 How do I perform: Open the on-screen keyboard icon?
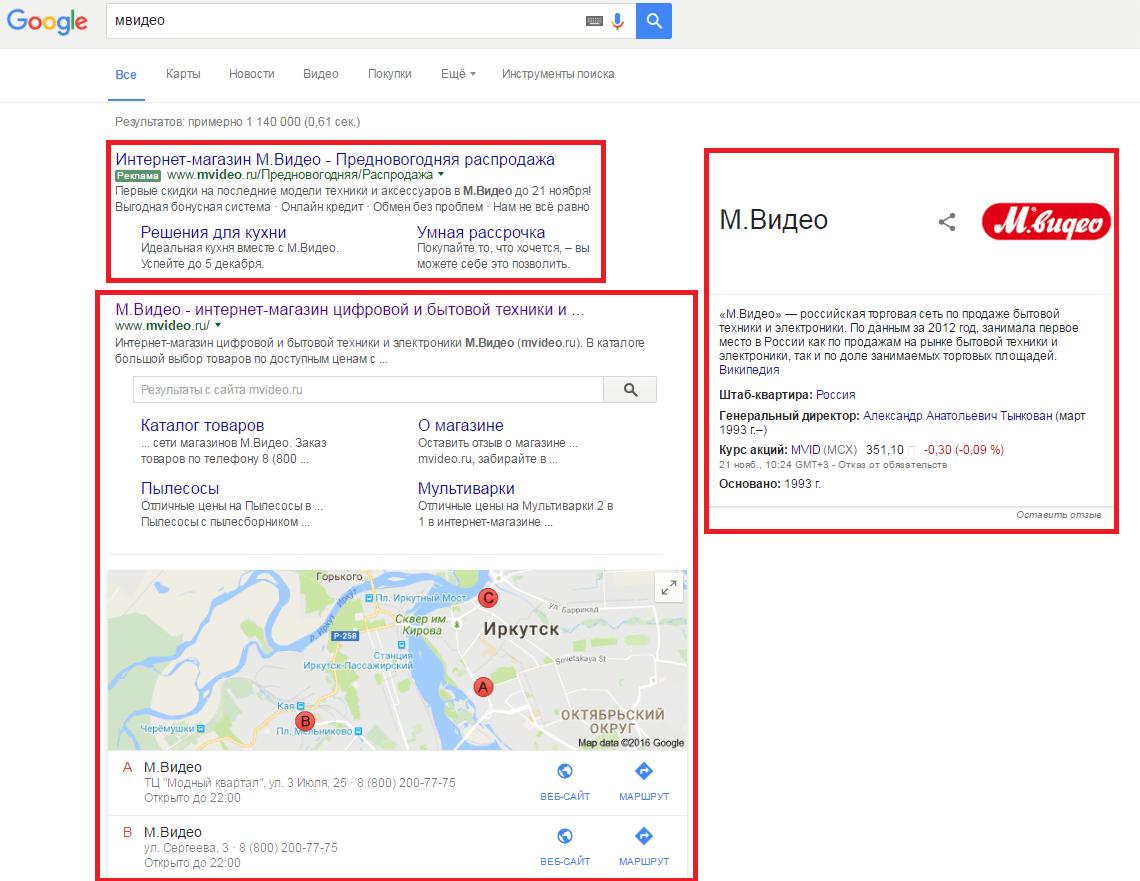point(594,21)
